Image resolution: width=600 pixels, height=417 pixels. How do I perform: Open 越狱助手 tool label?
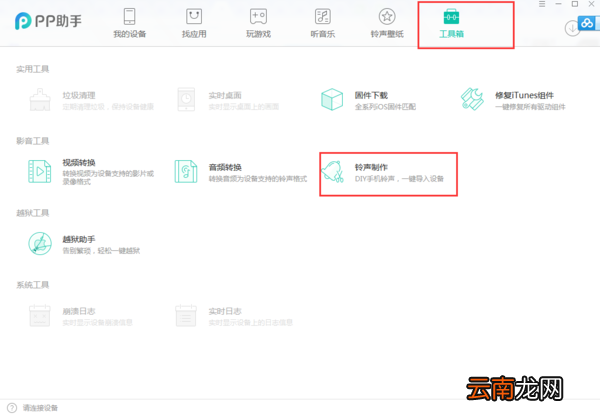pos(79,239)
